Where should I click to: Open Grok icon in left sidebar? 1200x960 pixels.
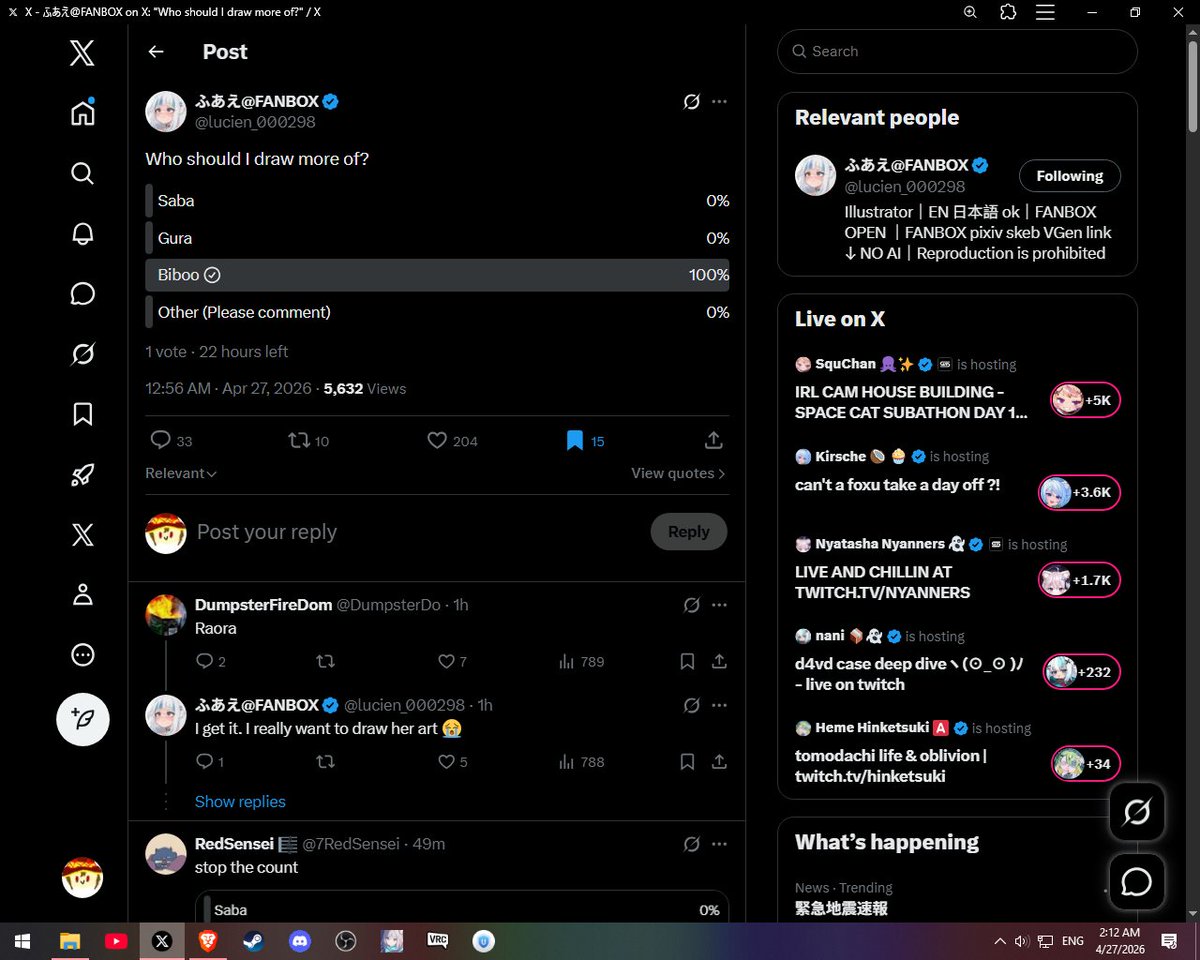coord(82,353)
